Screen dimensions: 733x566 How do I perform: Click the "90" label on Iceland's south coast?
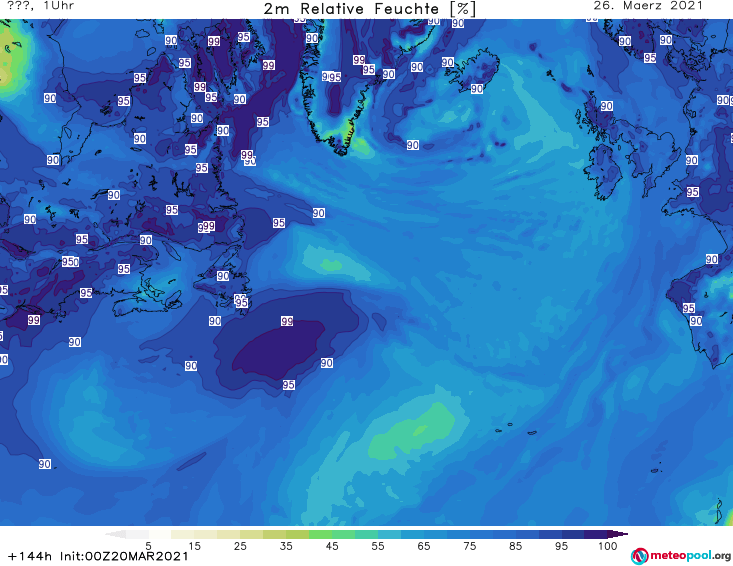click(x=477, y=89)
